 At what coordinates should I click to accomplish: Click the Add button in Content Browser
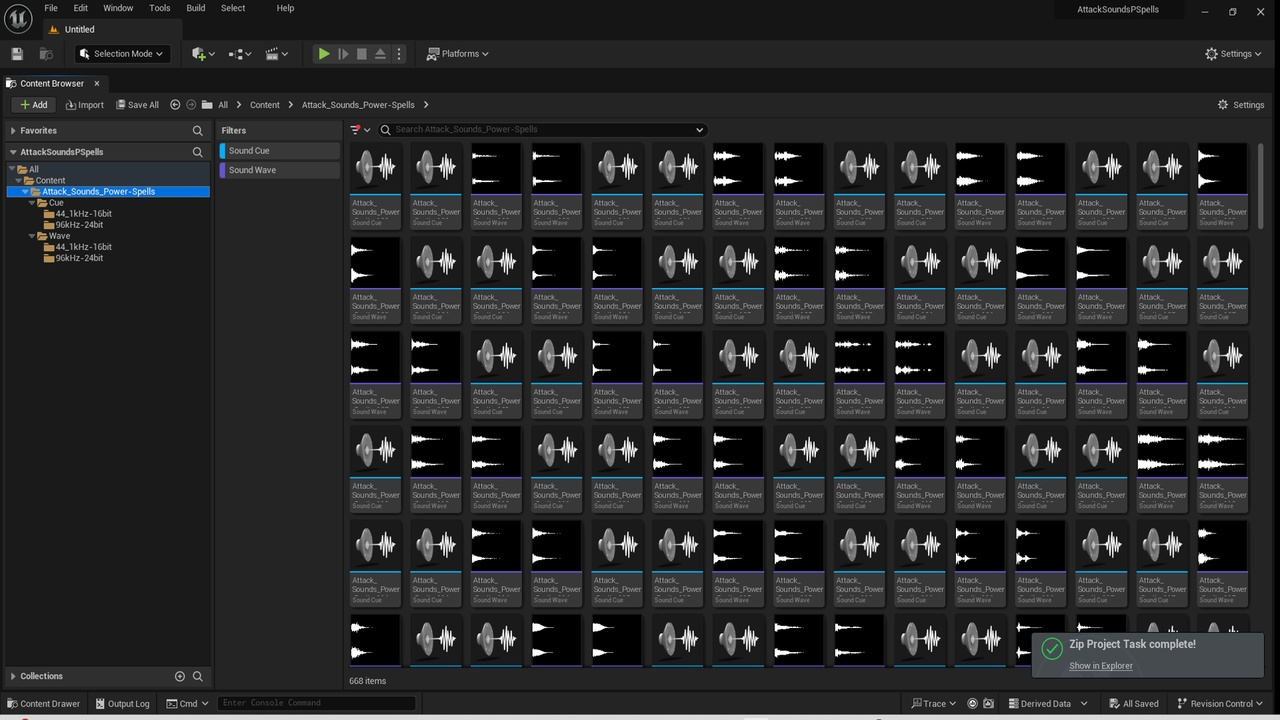pos(33,105)
